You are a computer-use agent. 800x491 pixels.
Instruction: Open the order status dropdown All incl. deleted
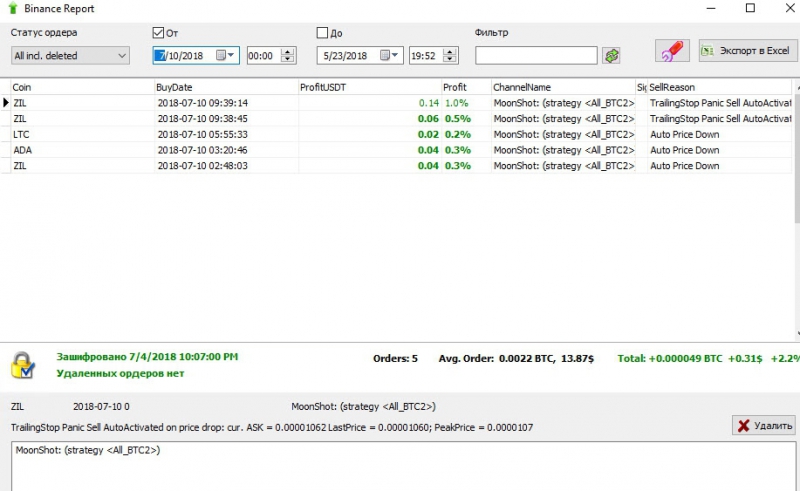point(70,56)
